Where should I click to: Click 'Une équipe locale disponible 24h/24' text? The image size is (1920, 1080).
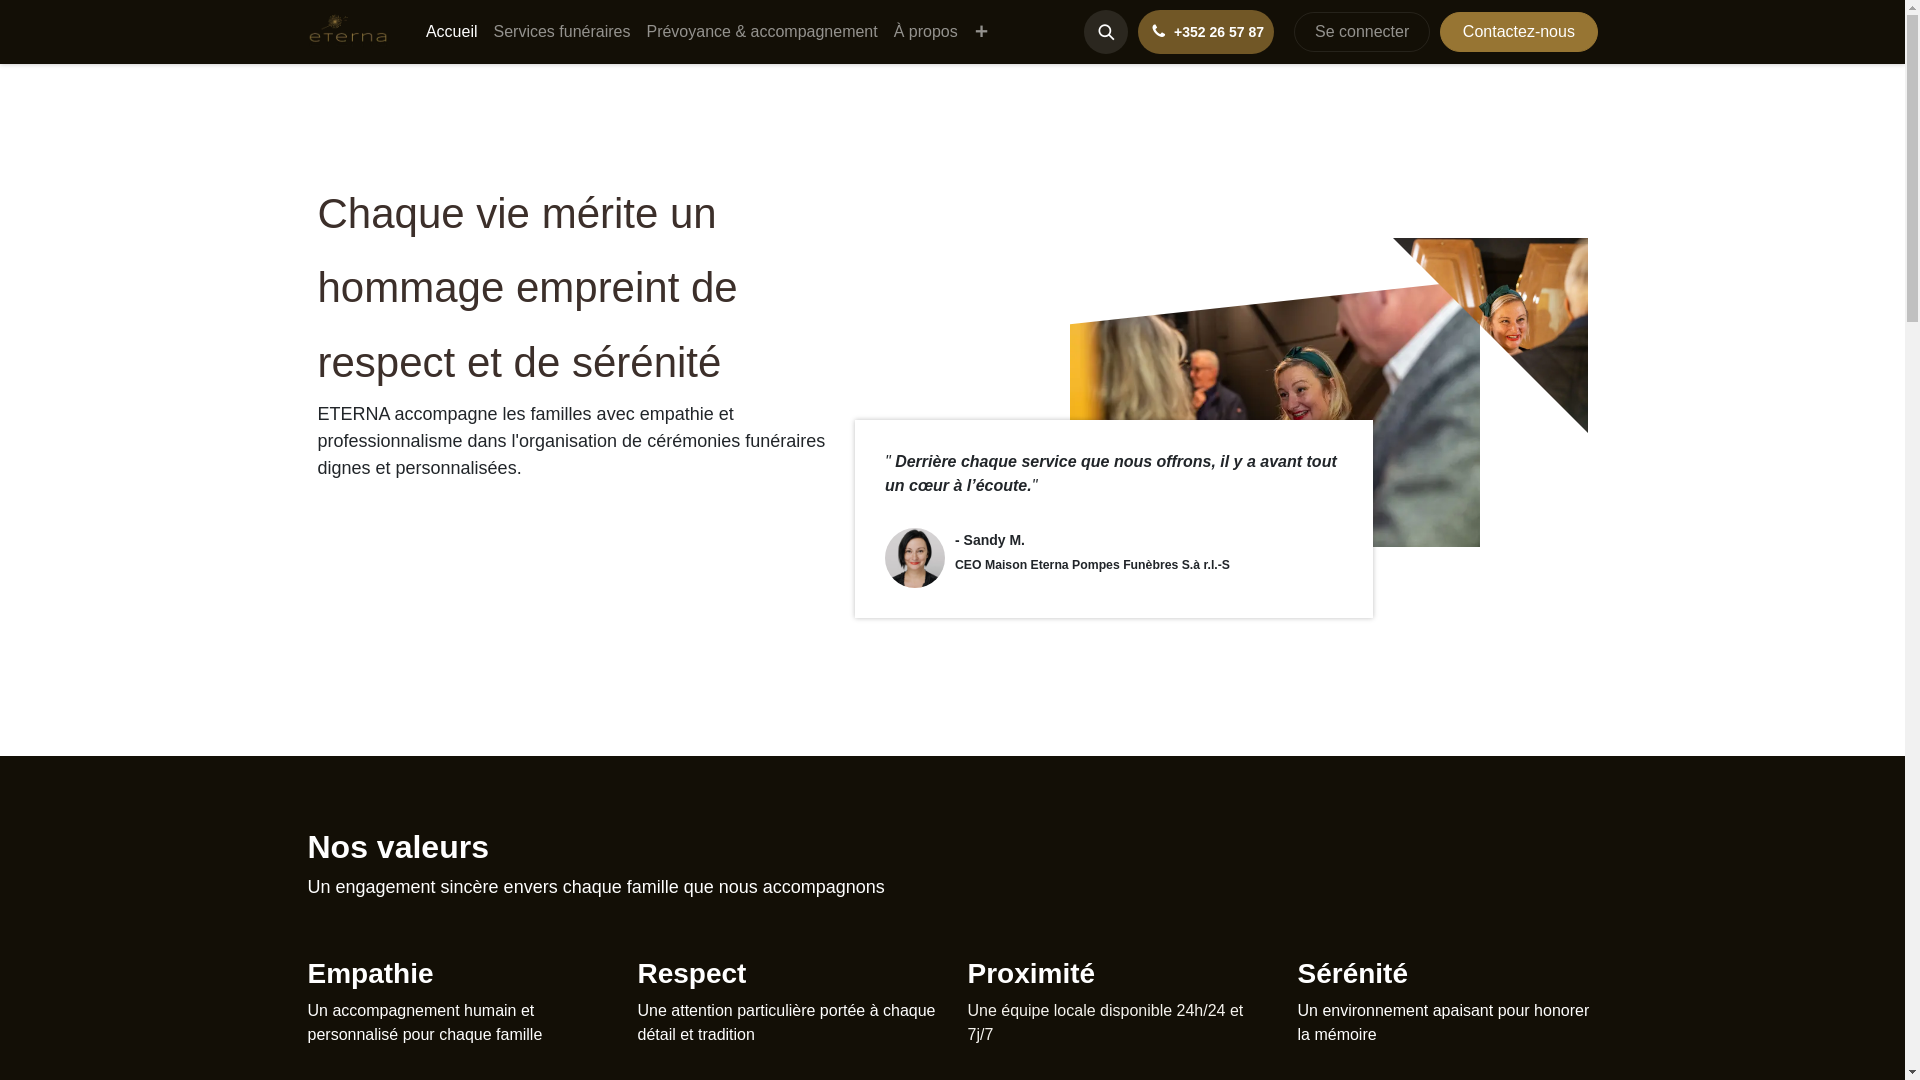(1105, 1022)
